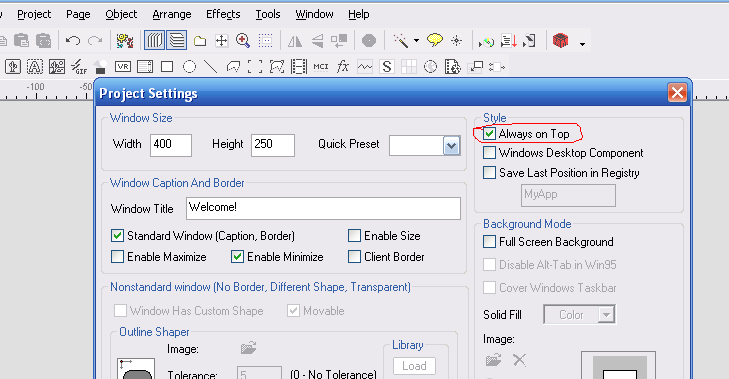Check the Enable Size box
Image resolution: width=729 pixels, height=379 pixels.
click(x=354, y=236)
